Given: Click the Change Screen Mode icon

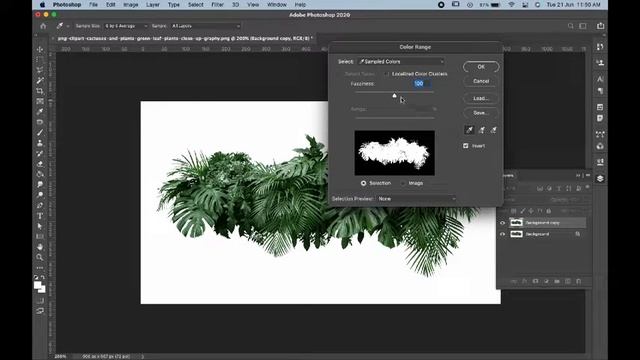Looking at the screenshot, I should coord(40,311).
